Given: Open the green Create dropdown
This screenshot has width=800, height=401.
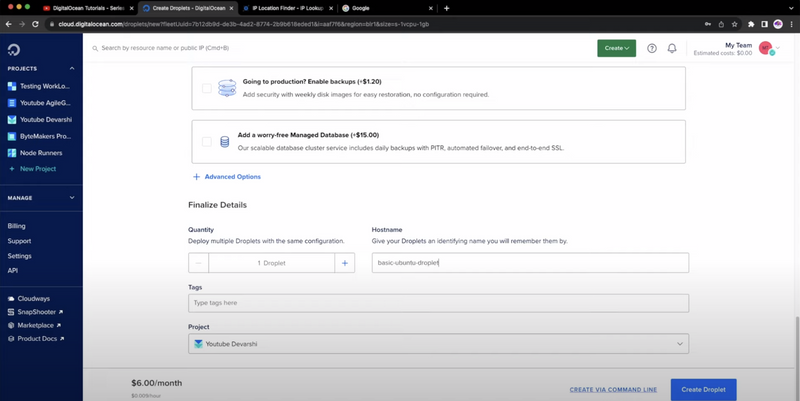Looking at the screenshot, I should (x=616, y=48).
